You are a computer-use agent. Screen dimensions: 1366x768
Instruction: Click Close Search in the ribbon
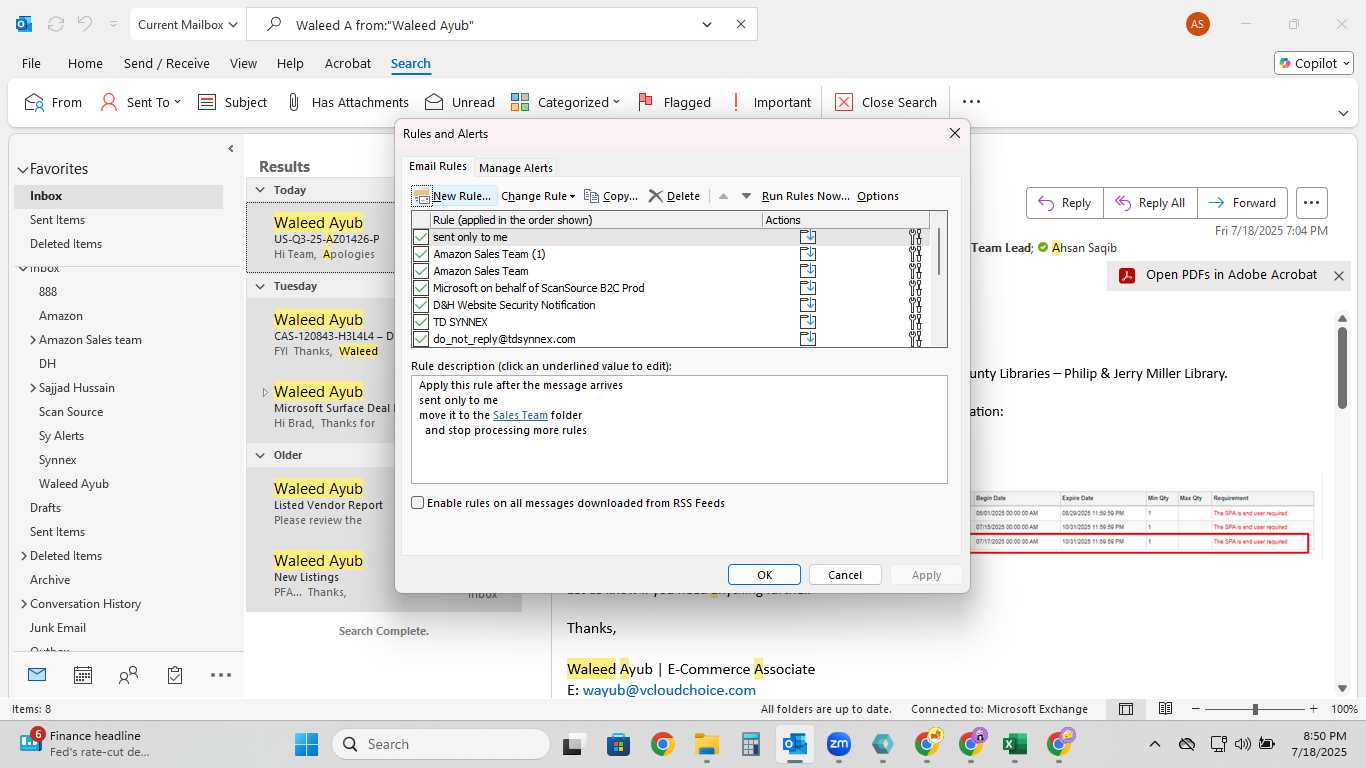[x=885, y=102]
